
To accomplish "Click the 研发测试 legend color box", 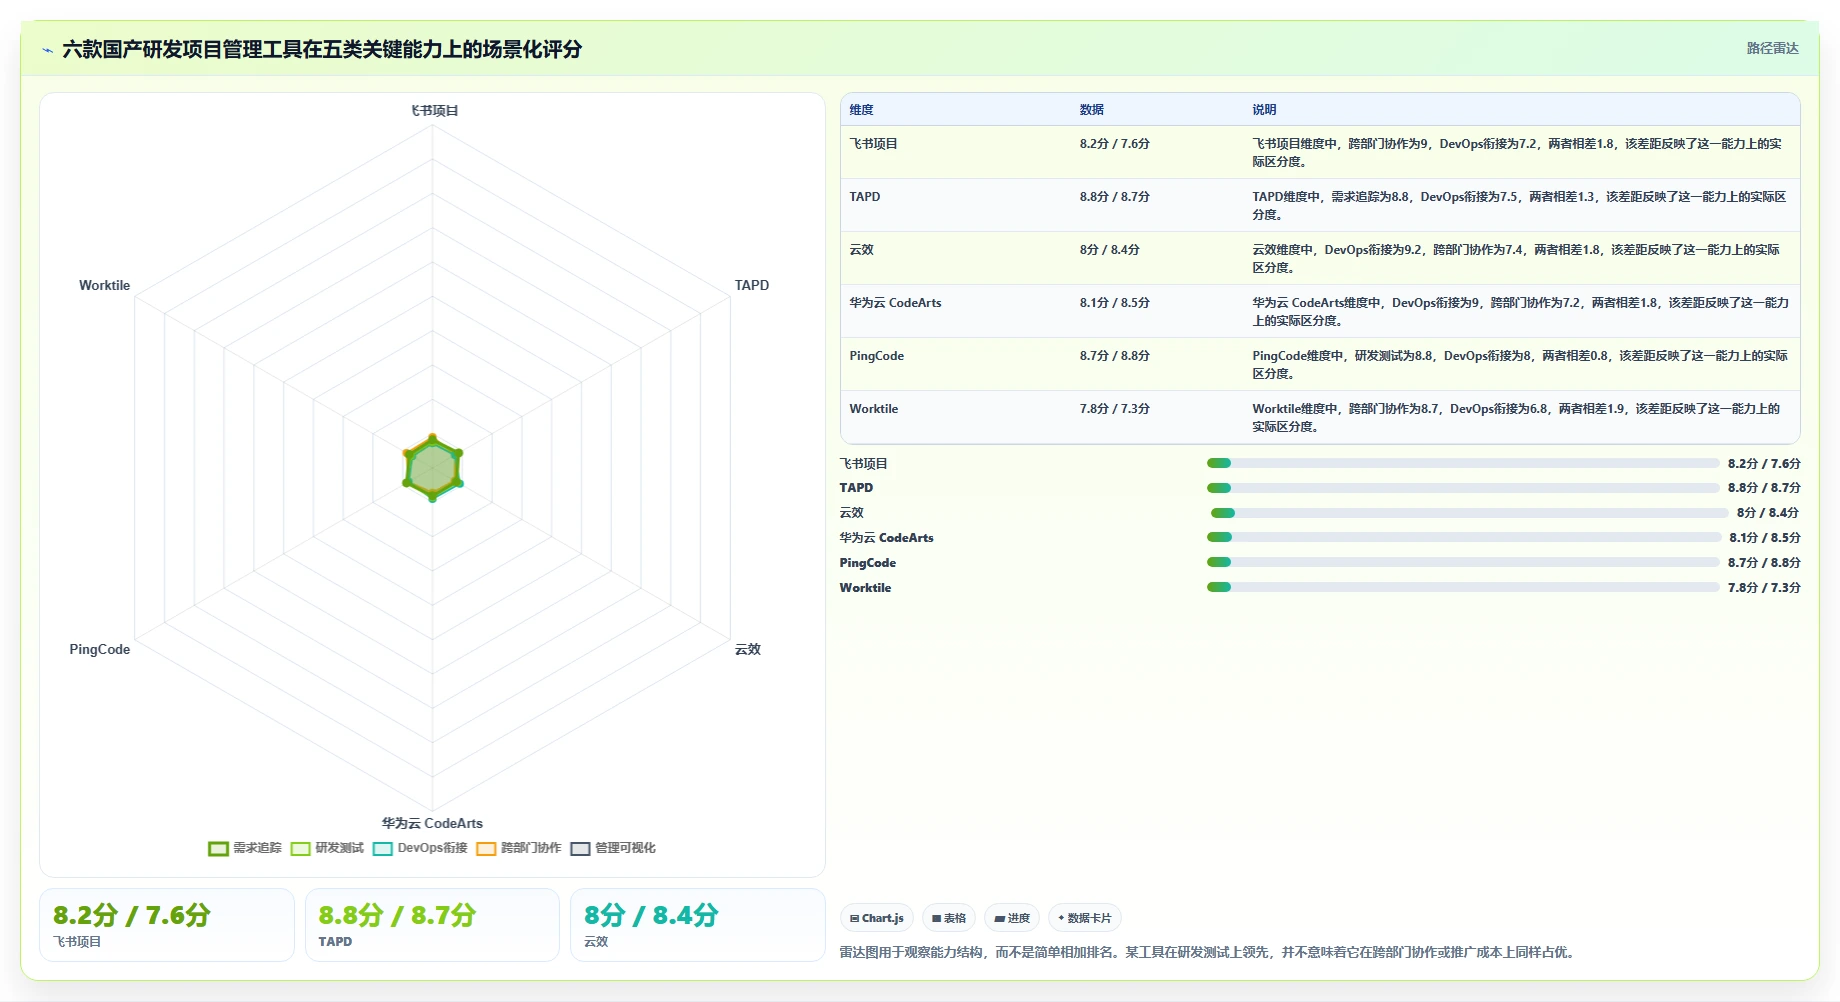I will 300,849.
